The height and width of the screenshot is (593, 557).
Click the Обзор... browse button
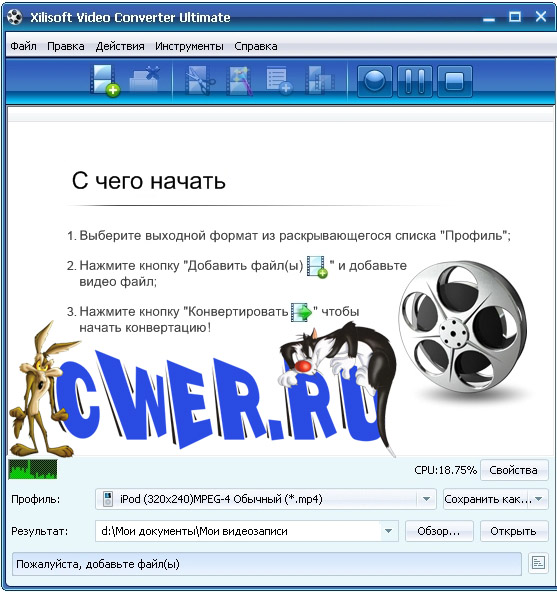click(x=439, y=531)
